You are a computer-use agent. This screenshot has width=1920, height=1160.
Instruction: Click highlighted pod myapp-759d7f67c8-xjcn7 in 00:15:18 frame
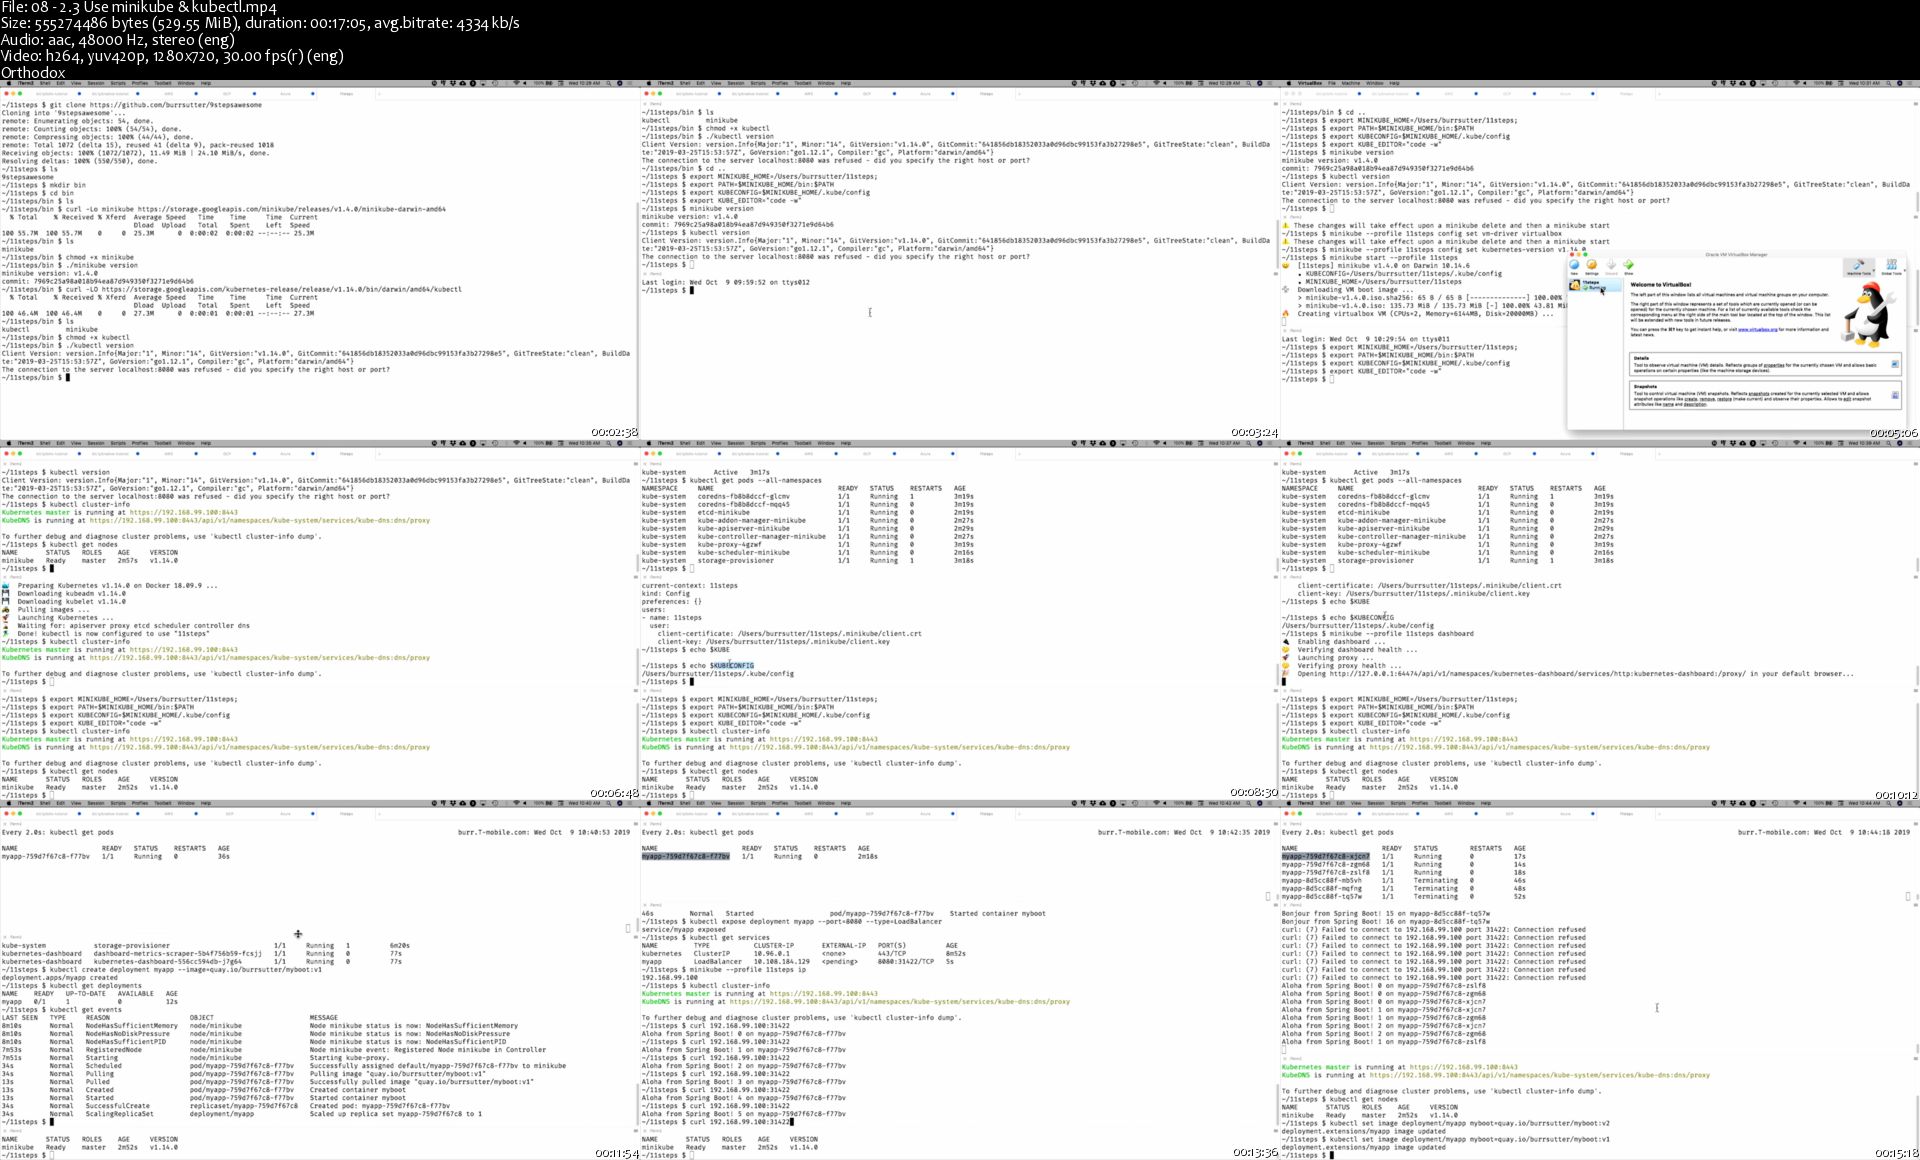[1326, 856]
